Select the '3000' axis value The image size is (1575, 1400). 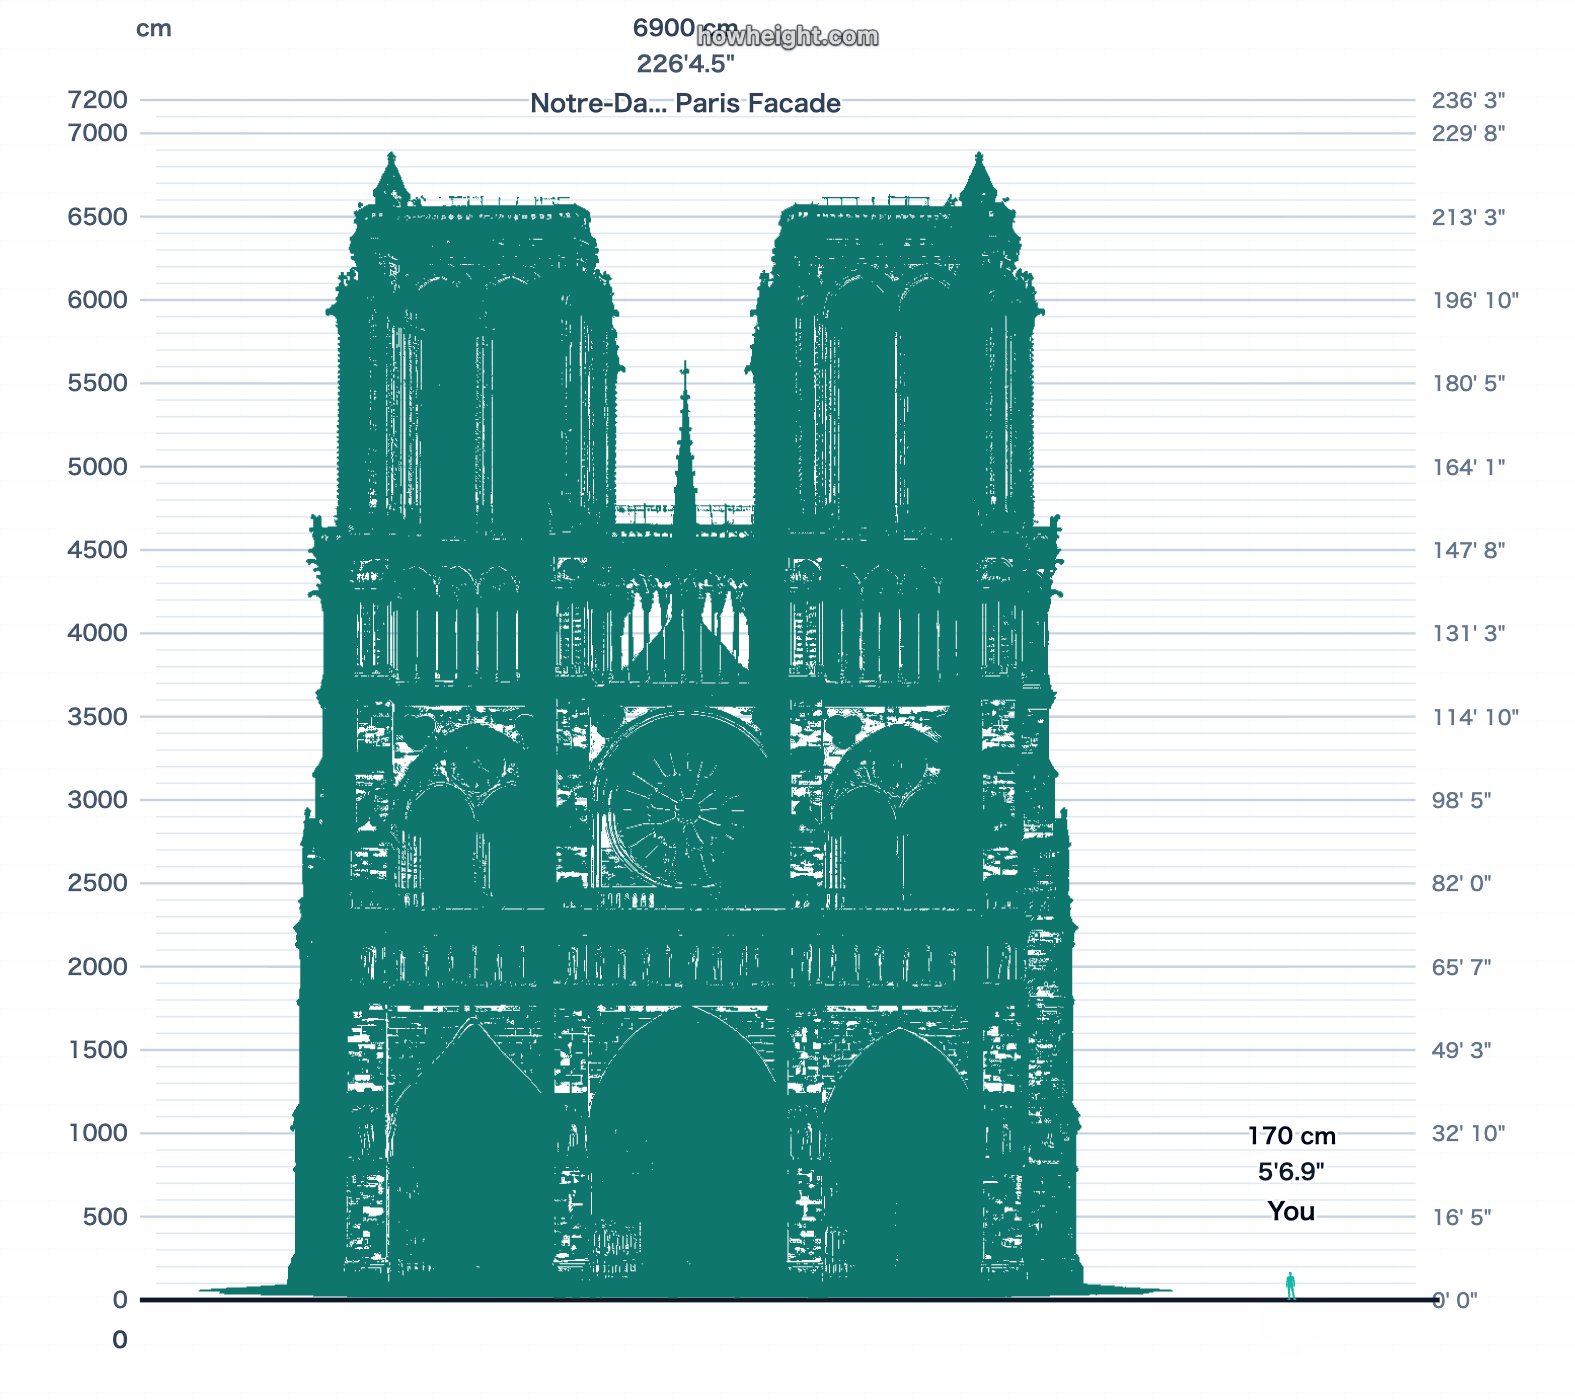[98, 800]
